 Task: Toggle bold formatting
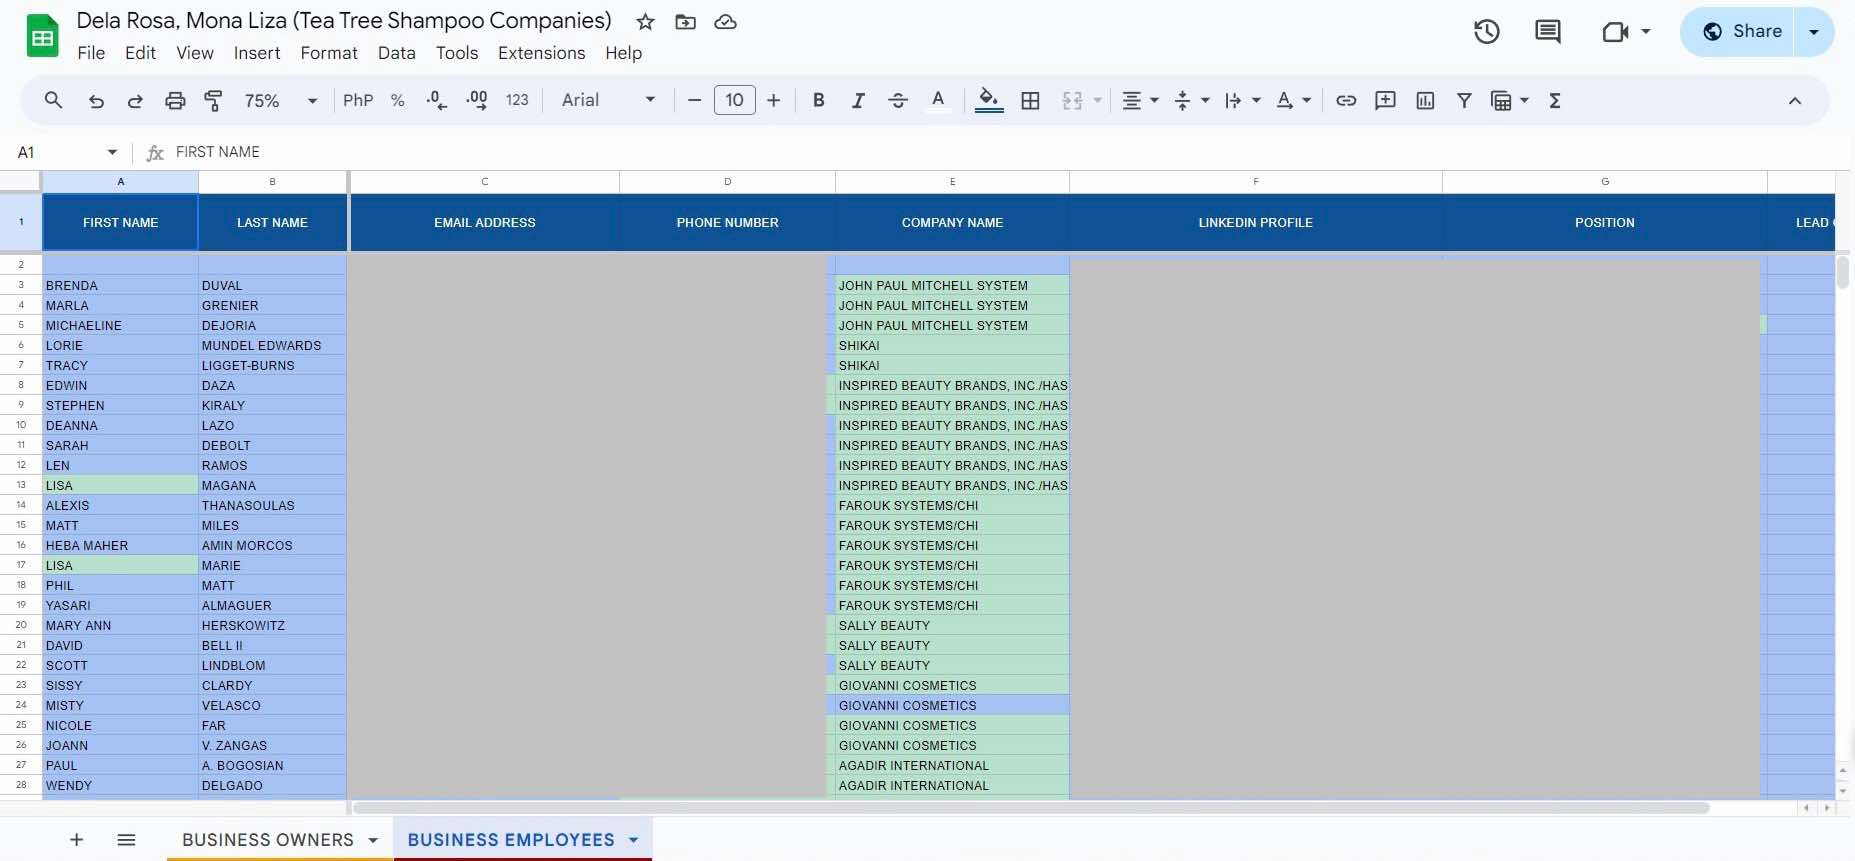tap(819, 100)
